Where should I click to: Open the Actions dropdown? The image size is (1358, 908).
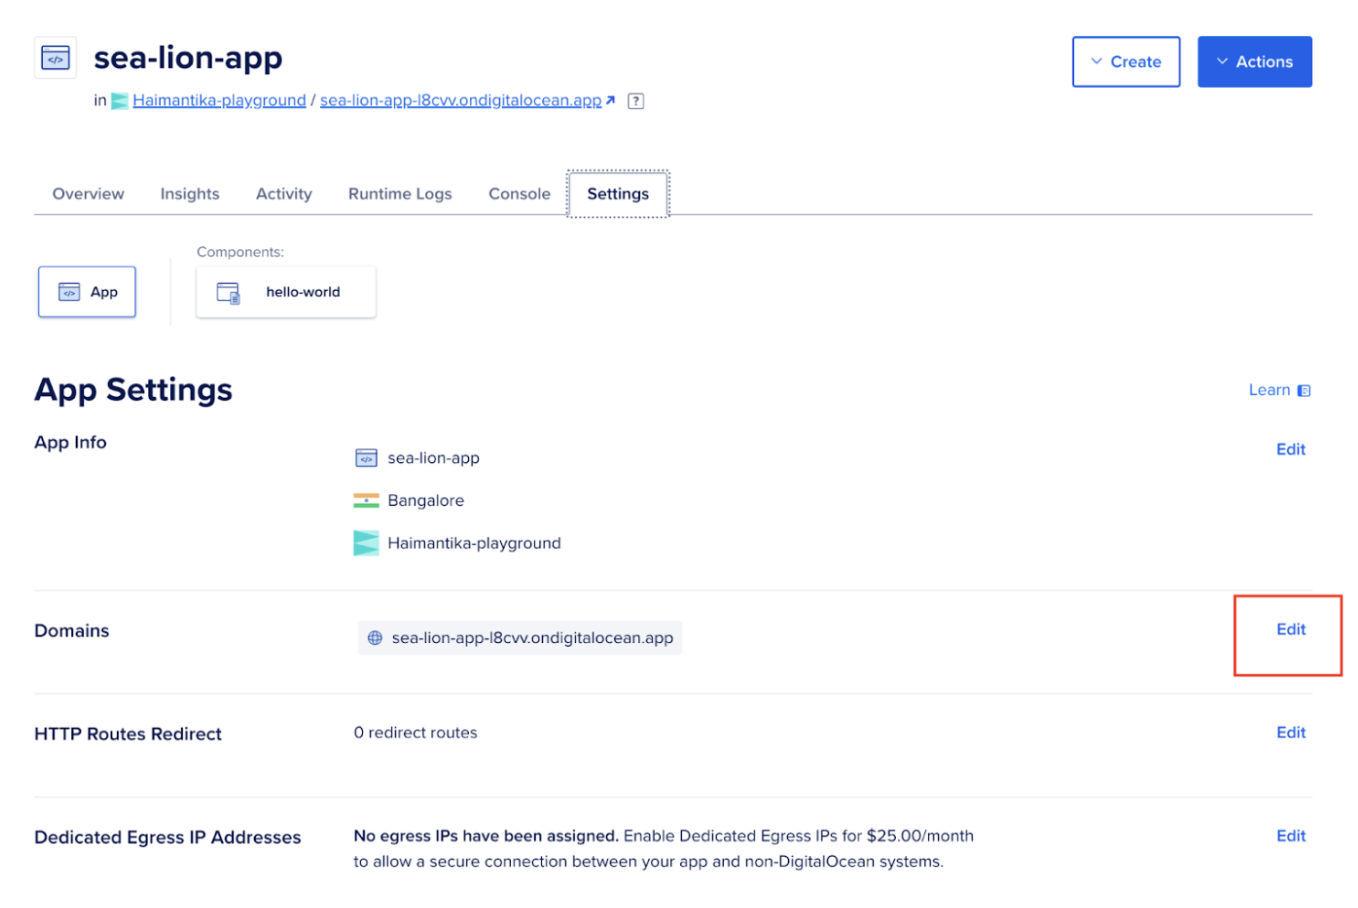click(x=1255, y=62)
